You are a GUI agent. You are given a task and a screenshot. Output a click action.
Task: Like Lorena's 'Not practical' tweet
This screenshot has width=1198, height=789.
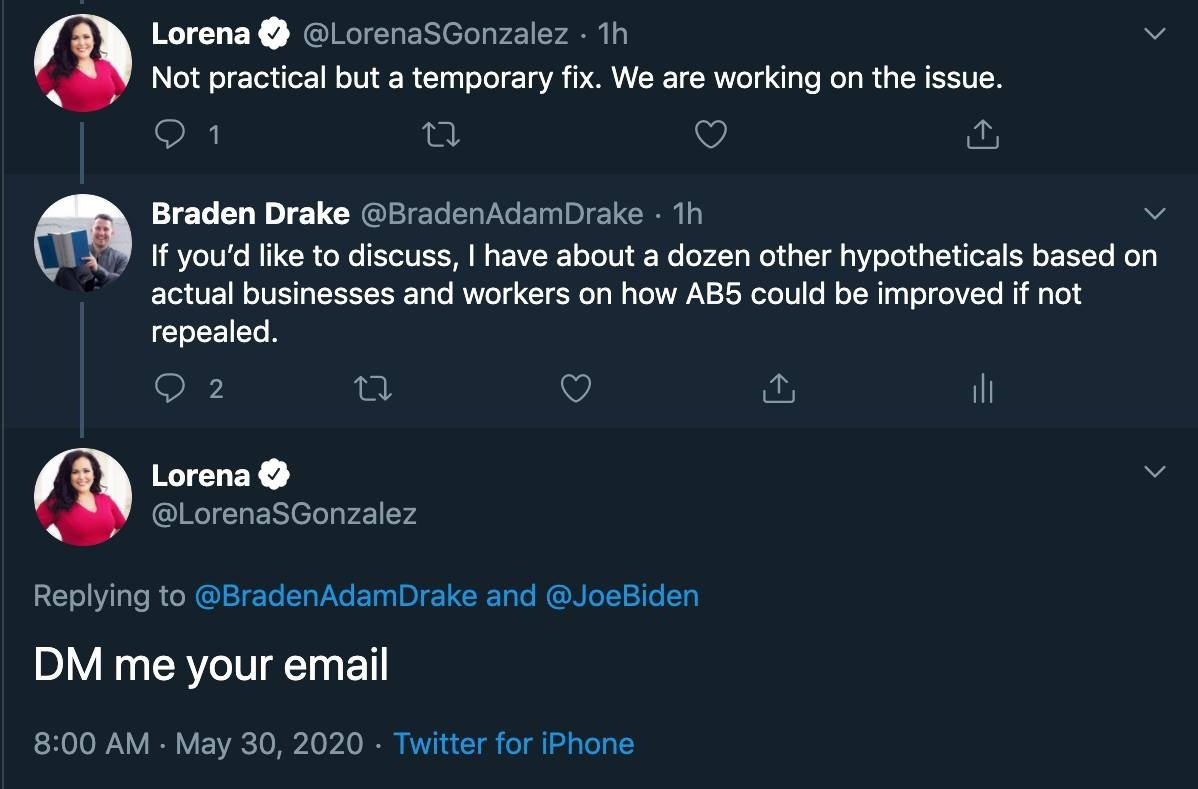tap(711, 134)
